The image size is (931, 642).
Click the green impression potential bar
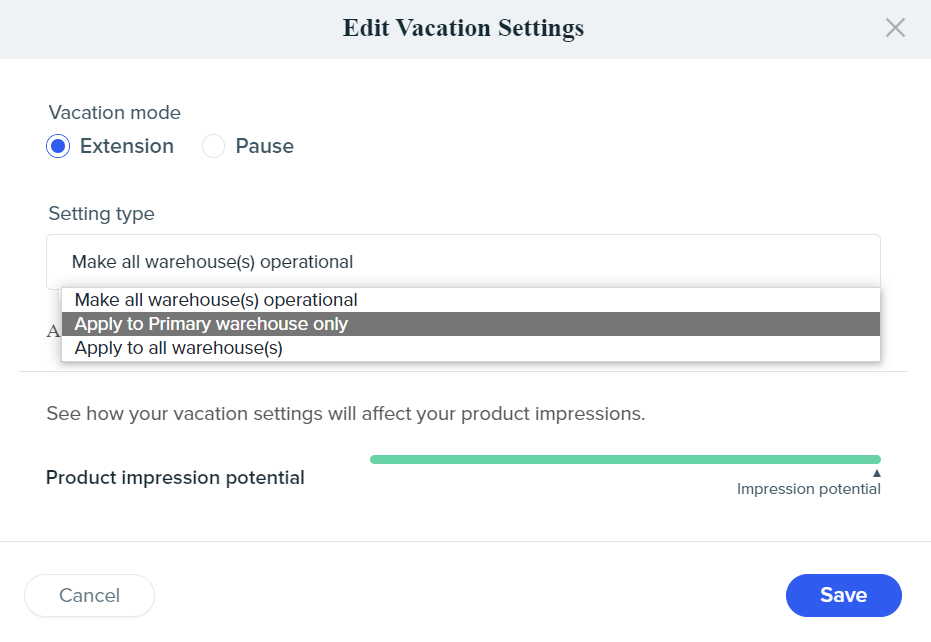pos(625,459)
